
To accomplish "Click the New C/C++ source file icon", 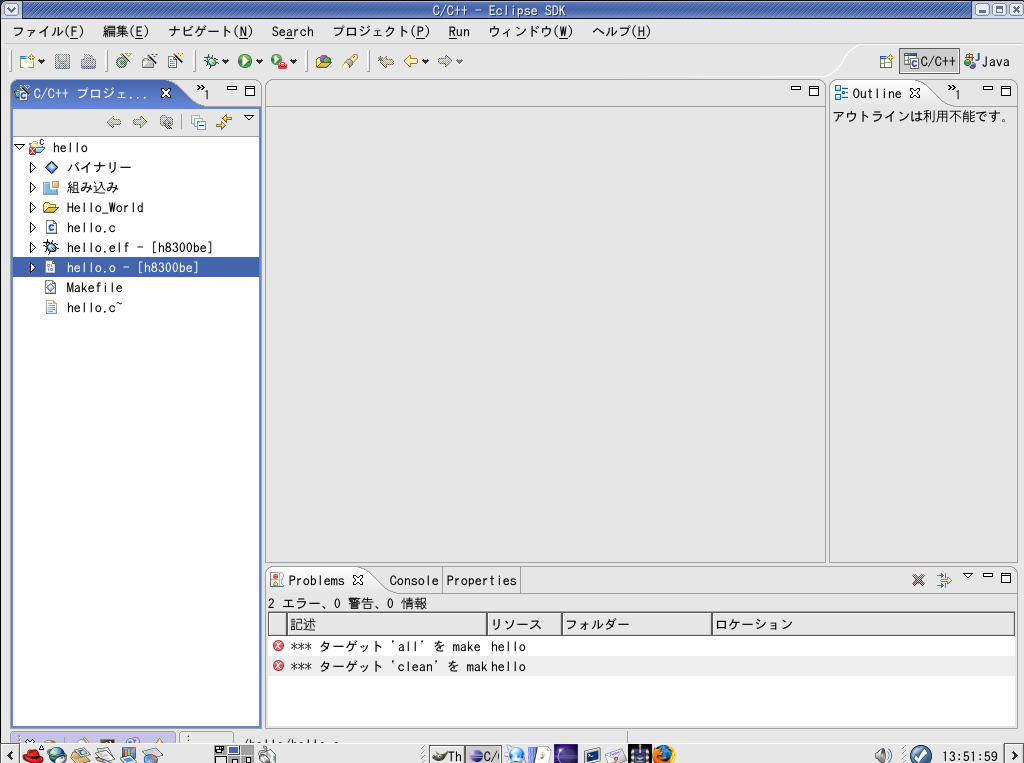I will 175,61.
